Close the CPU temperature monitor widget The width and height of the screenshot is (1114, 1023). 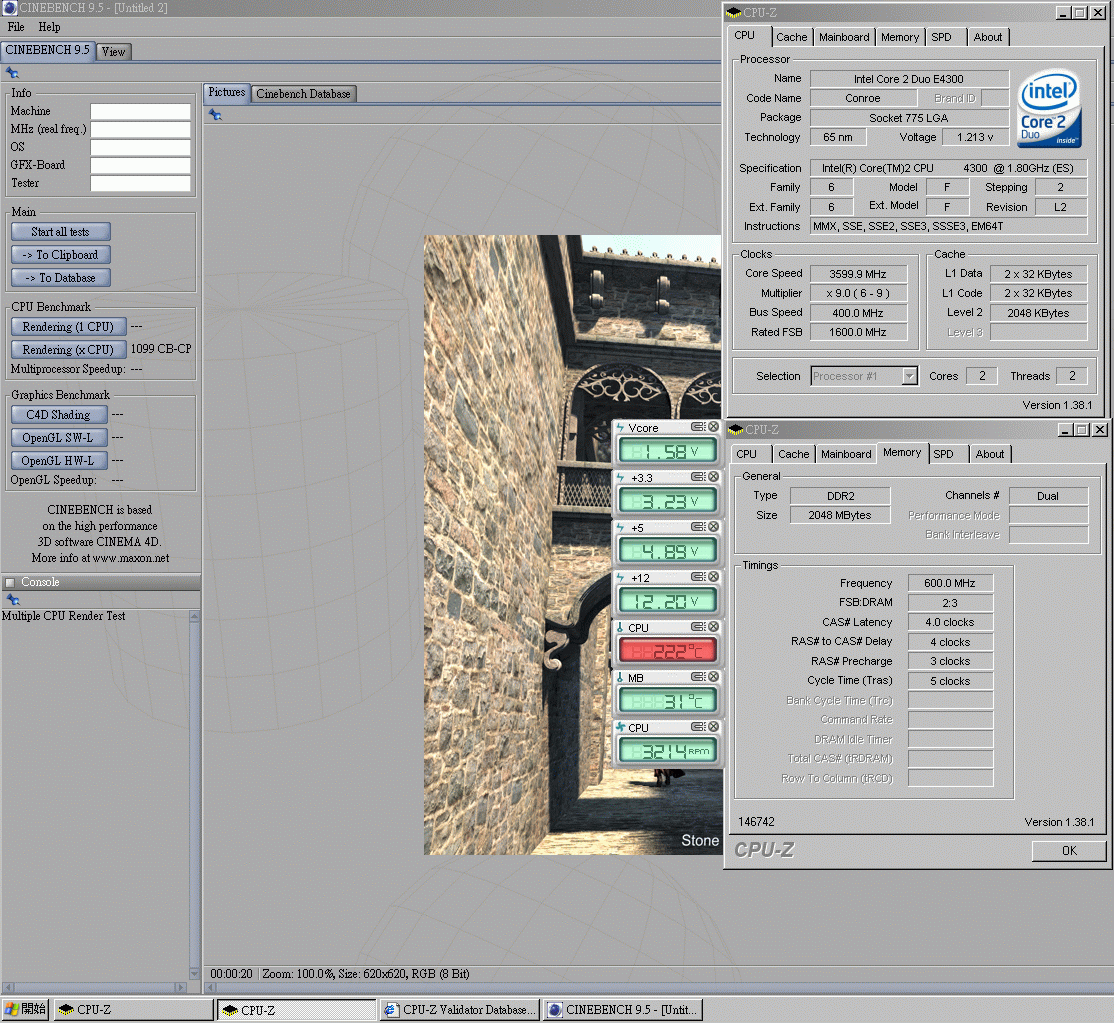[713, 627]
